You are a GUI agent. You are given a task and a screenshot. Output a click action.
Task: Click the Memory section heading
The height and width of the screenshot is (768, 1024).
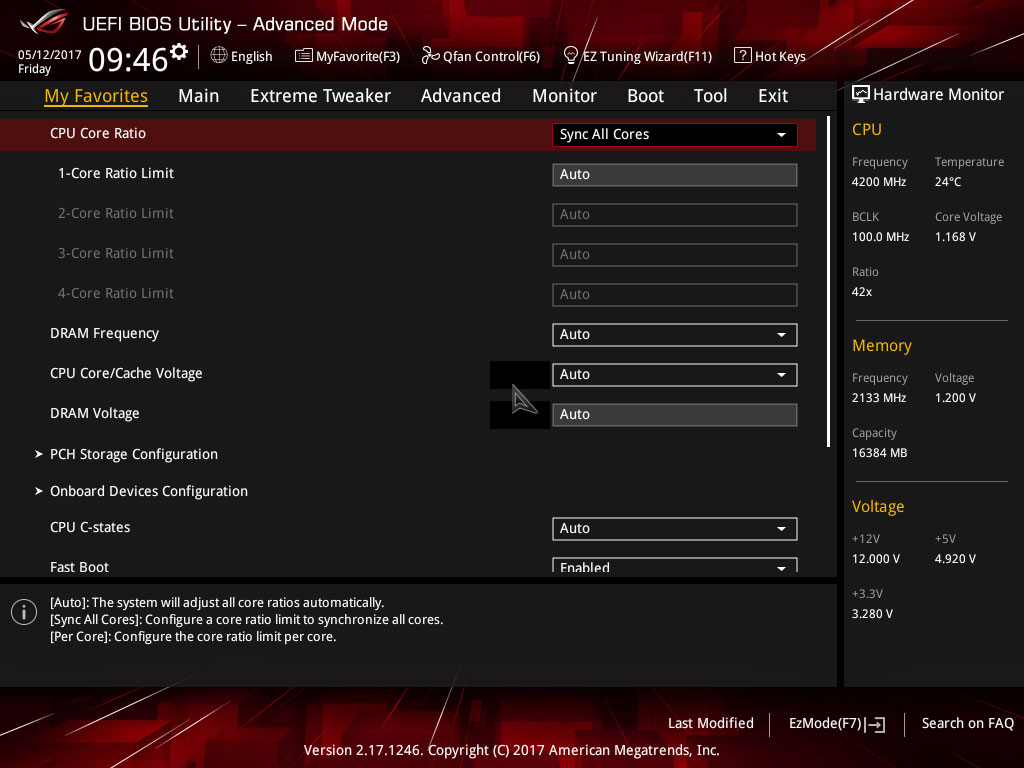click(x=882, y=345)
